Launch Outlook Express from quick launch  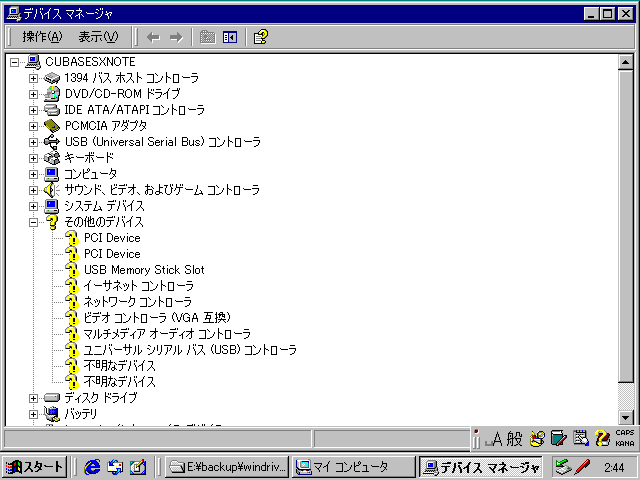115,467
